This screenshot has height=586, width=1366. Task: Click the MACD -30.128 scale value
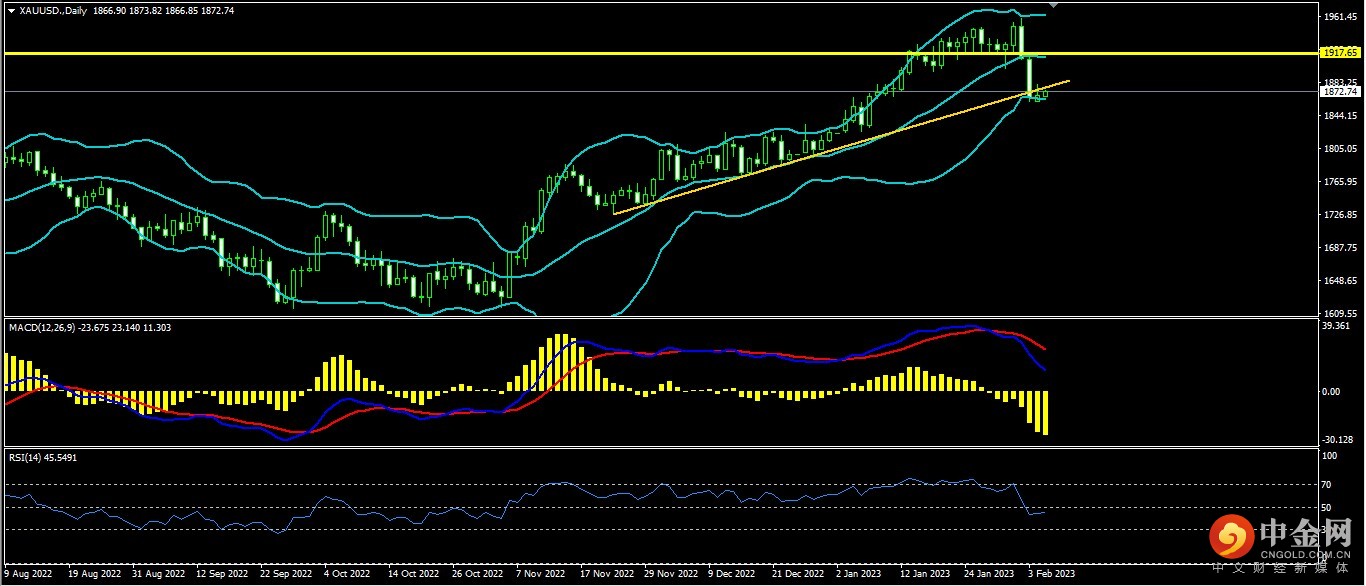click(1335, 440)
